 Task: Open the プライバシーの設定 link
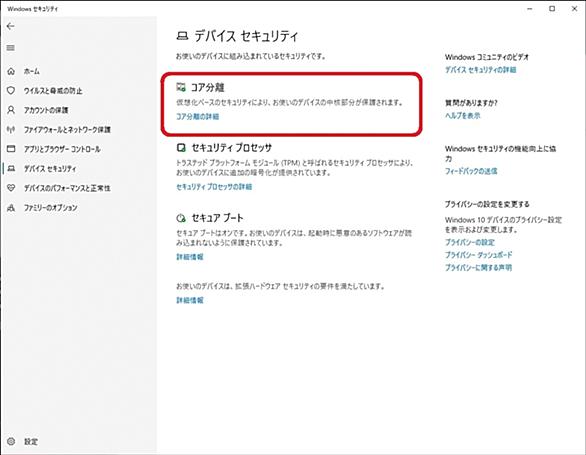click(470, 242)
